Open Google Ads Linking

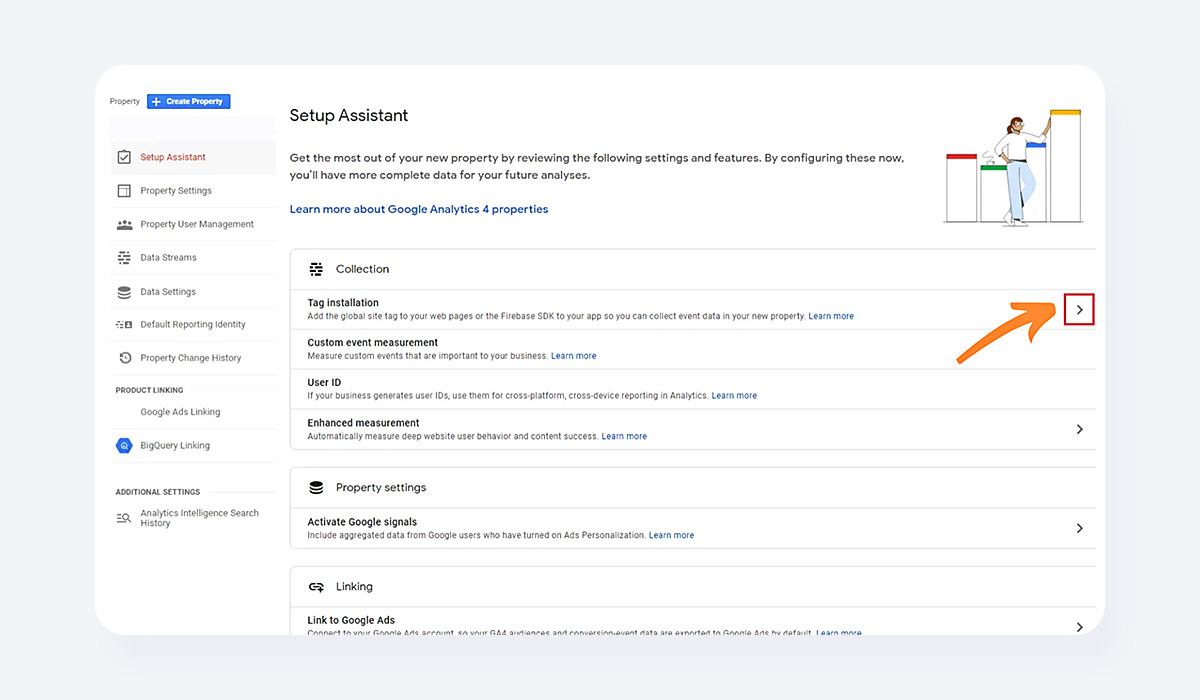point(180,412)
